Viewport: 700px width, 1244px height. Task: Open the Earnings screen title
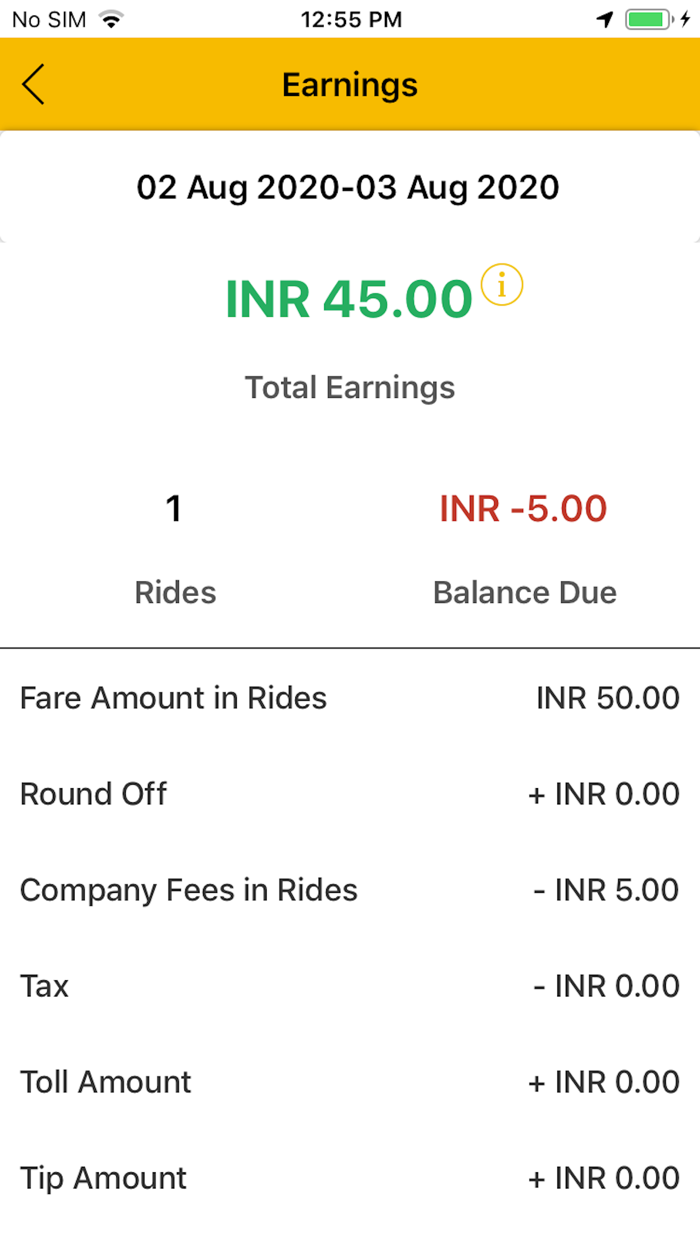click(x=349, y=85)
